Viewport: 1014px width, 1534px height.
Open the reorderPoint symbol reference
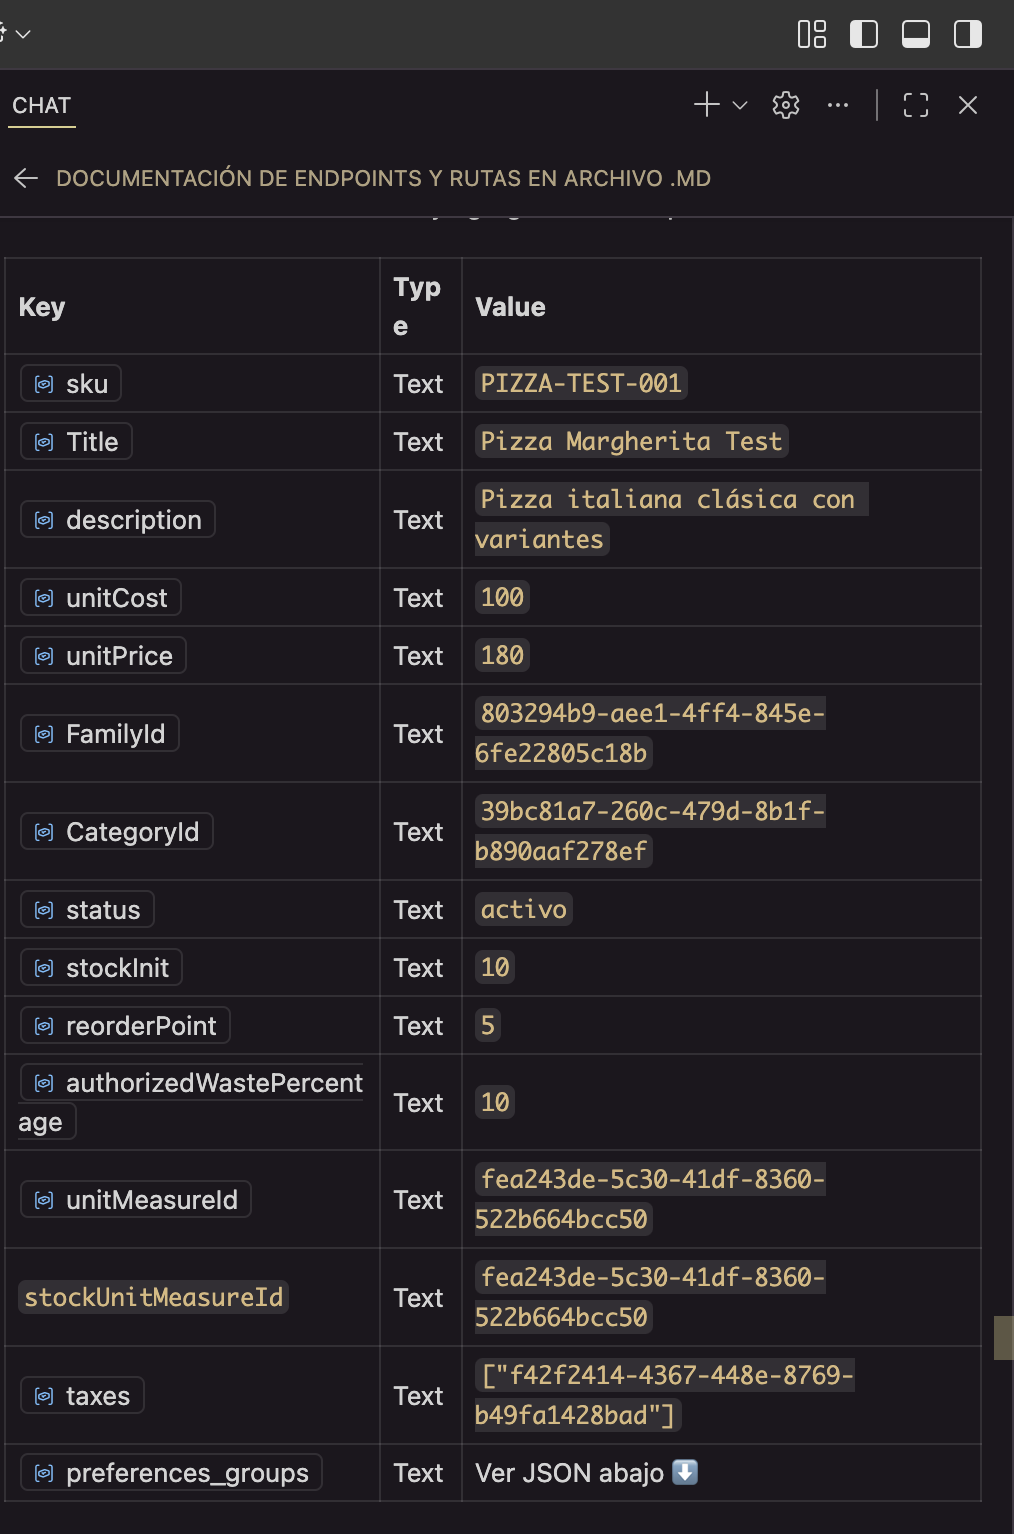[126, 1026]
